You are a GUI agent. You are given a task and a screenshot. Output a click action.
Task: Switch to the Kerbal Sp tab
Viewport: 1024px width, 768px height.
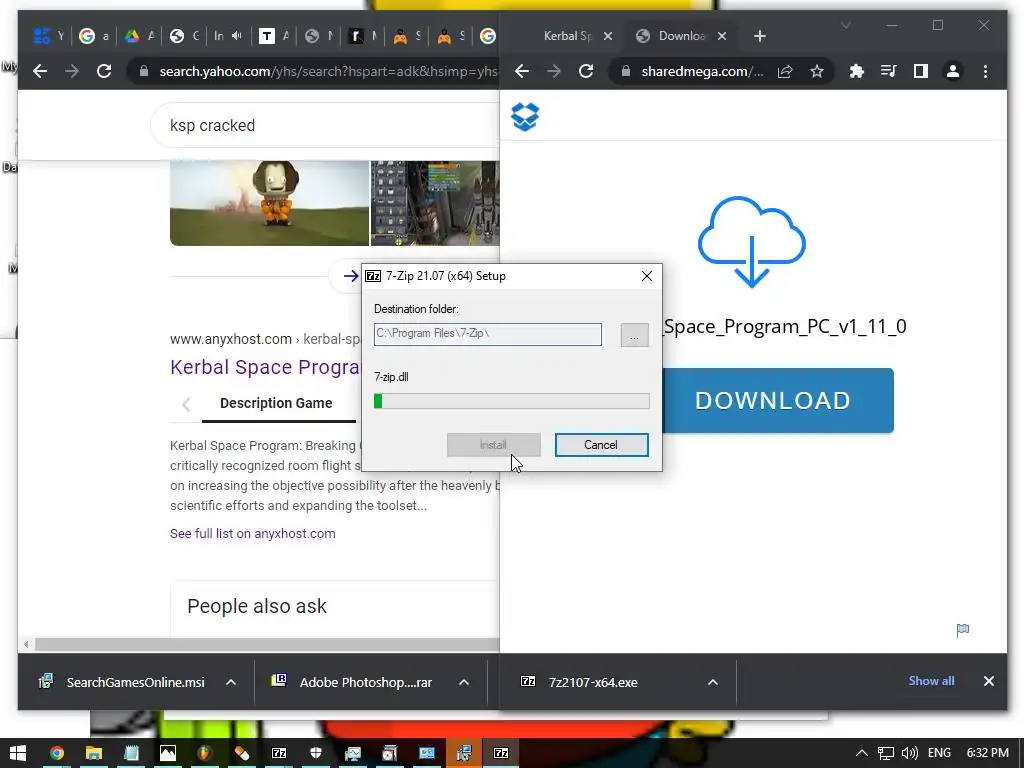[x=566, y=36]
